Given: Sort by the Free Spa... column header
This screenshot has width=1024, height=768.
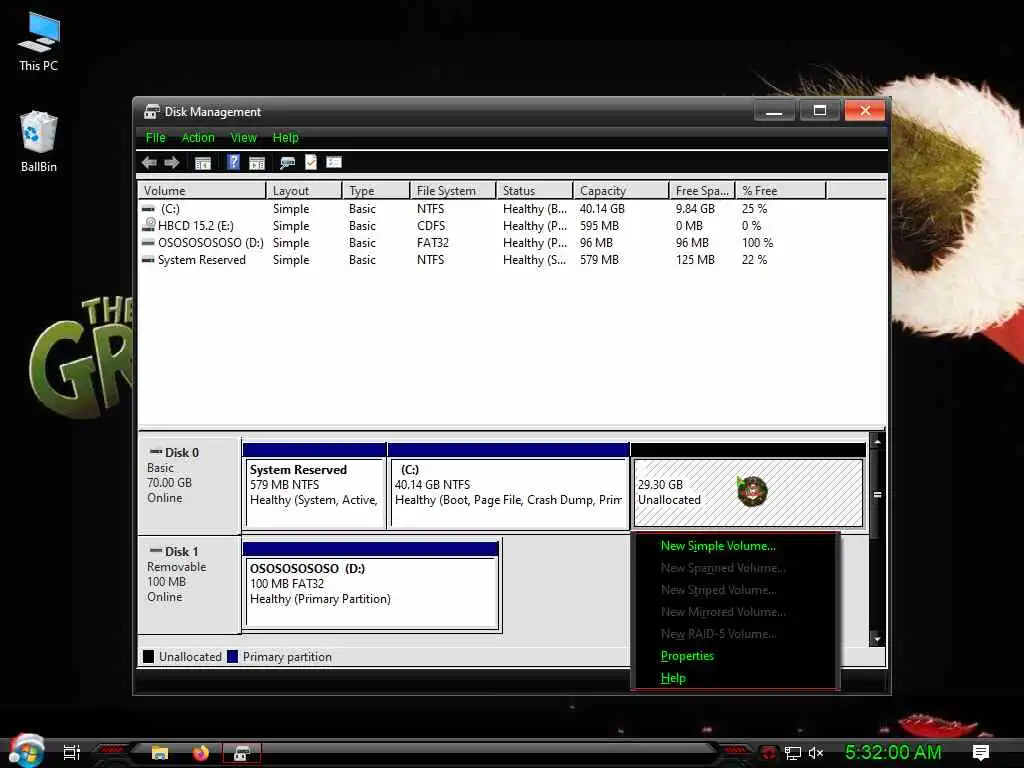Looking at the screenshot, I should click(x=702, y=191).
